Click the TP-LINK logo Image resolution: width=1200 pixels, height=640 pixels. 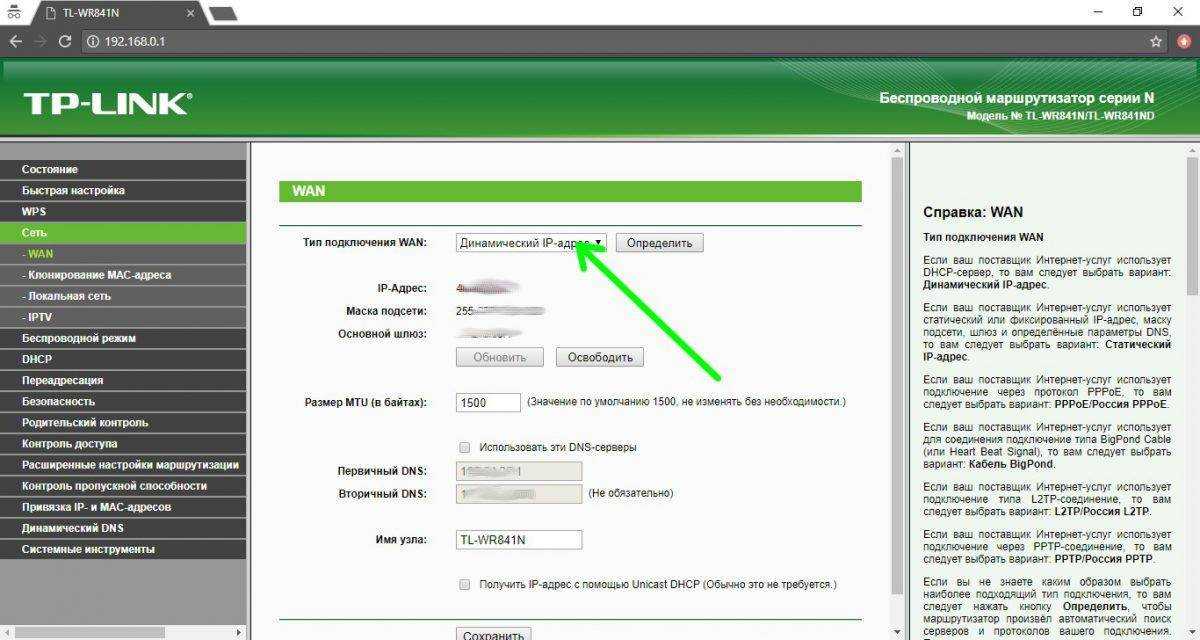(106, 103)
